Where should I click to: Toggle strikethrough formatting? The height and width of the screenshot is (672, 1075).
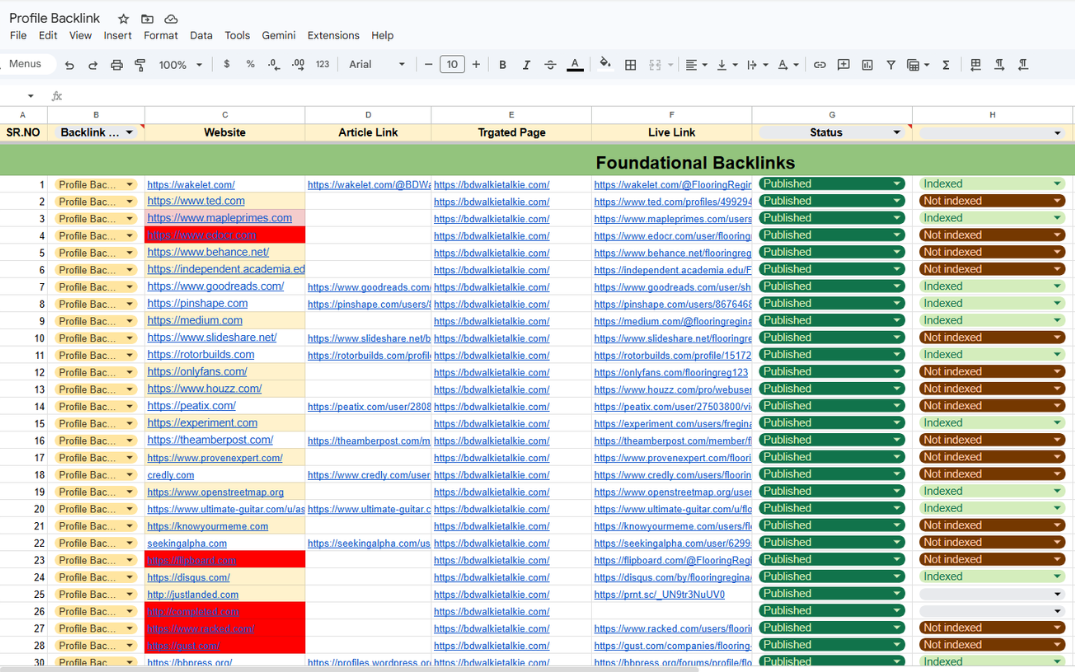click(x=550, y=65)
